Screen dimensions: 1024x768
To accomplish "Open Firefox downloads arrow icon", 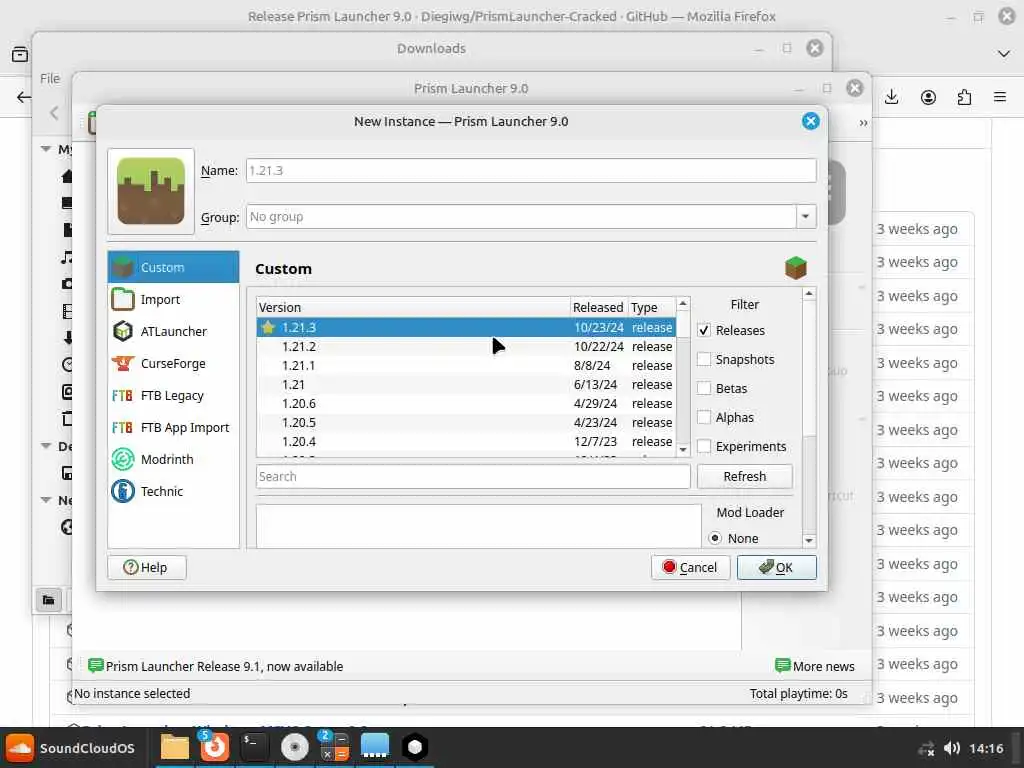I will point(891,97).
